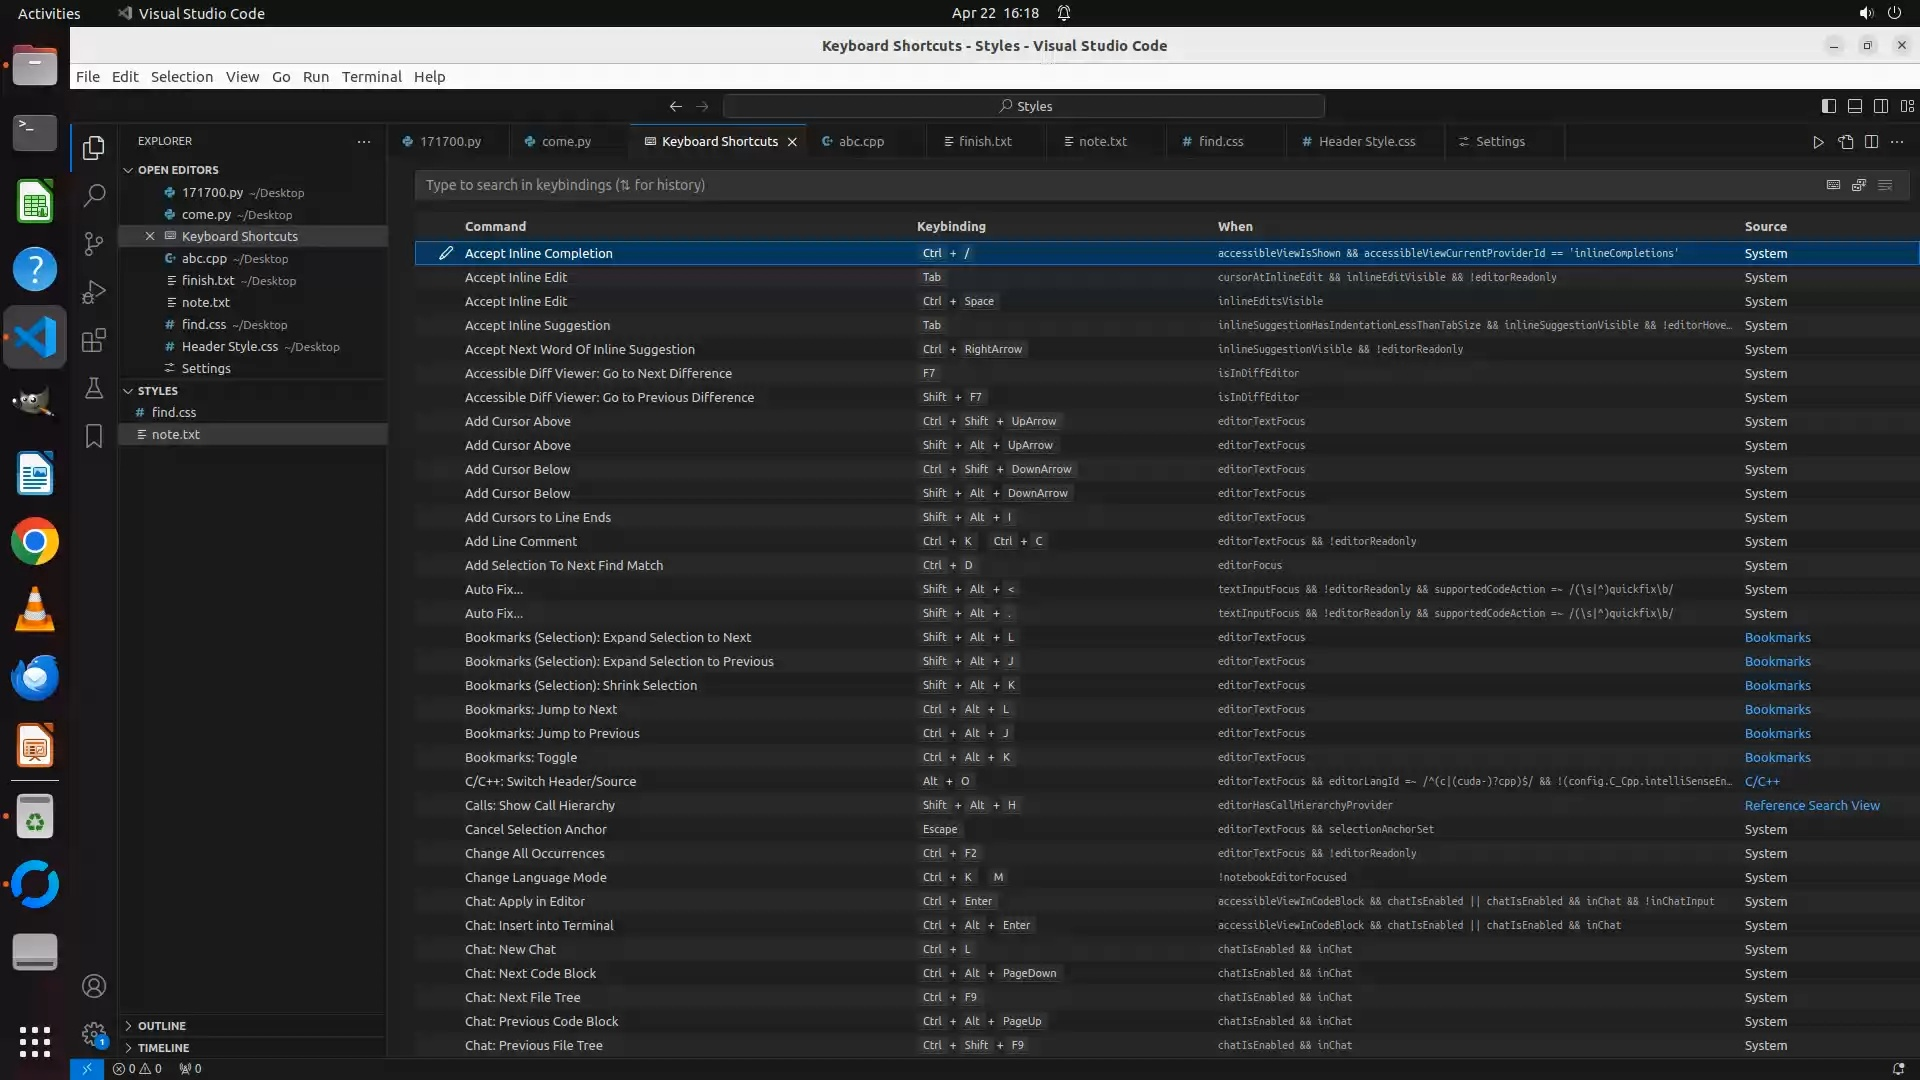Open Source Control view icon

(94, 243)
